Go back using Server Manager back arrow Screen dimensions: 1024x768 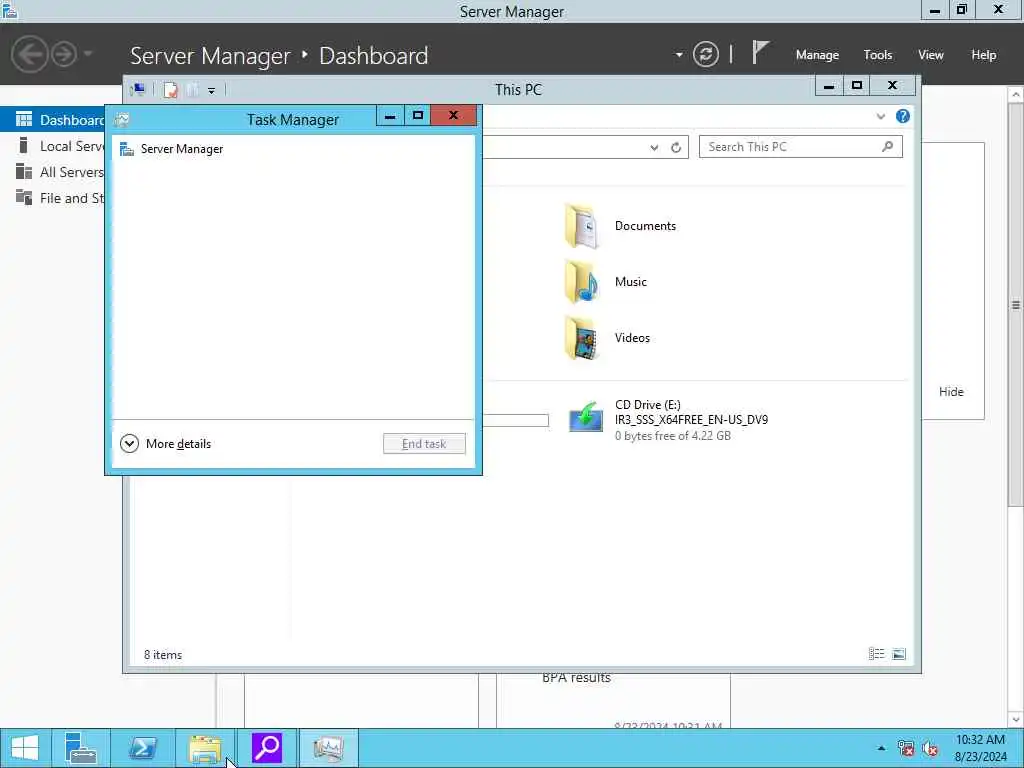pos(29,54)
